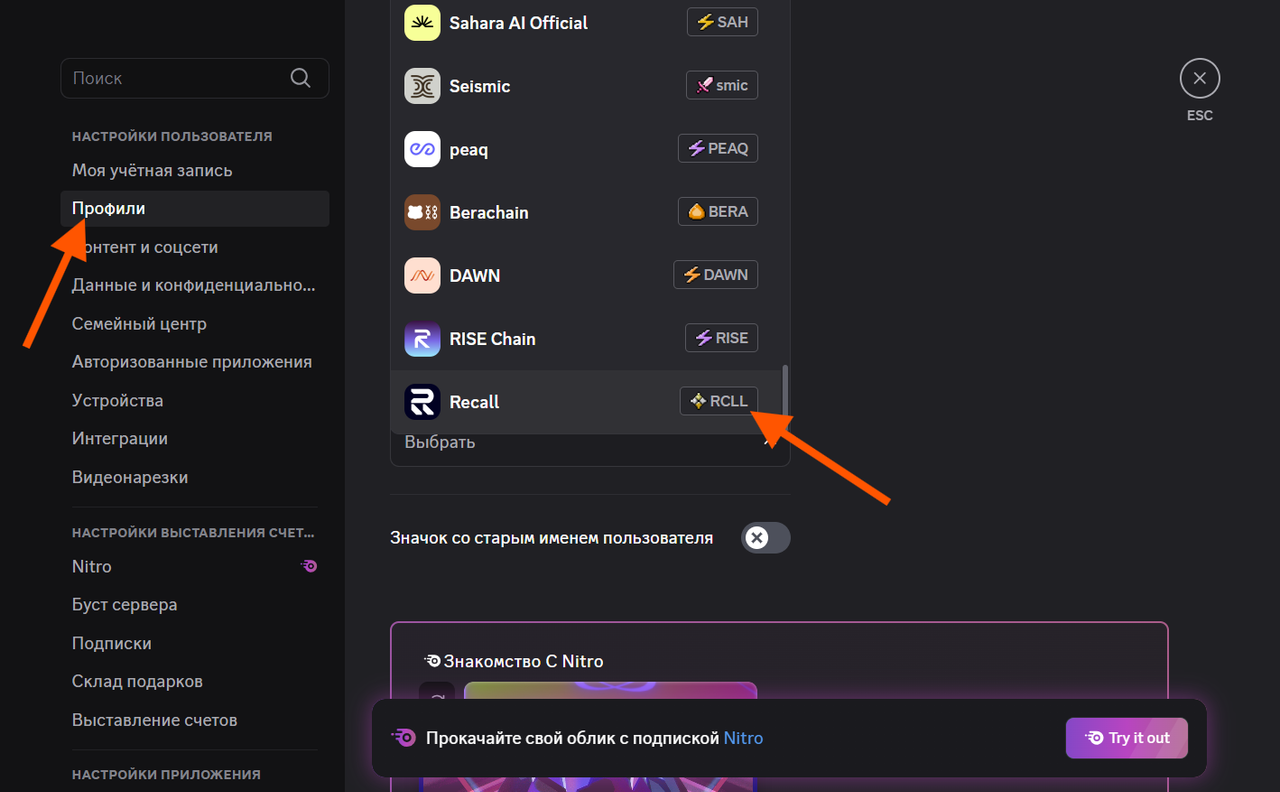Open Подписки settings

(195, 643)
